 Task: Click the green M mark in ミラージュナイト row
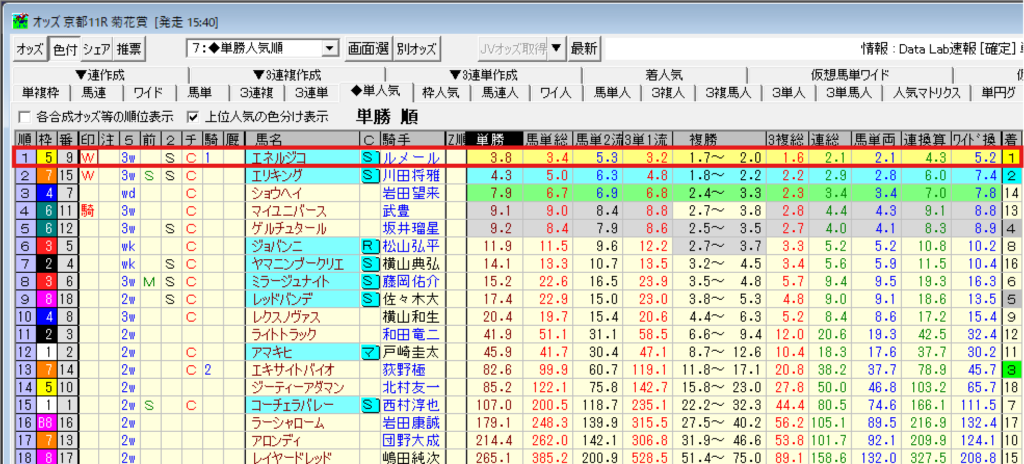[x=146, y=281]
